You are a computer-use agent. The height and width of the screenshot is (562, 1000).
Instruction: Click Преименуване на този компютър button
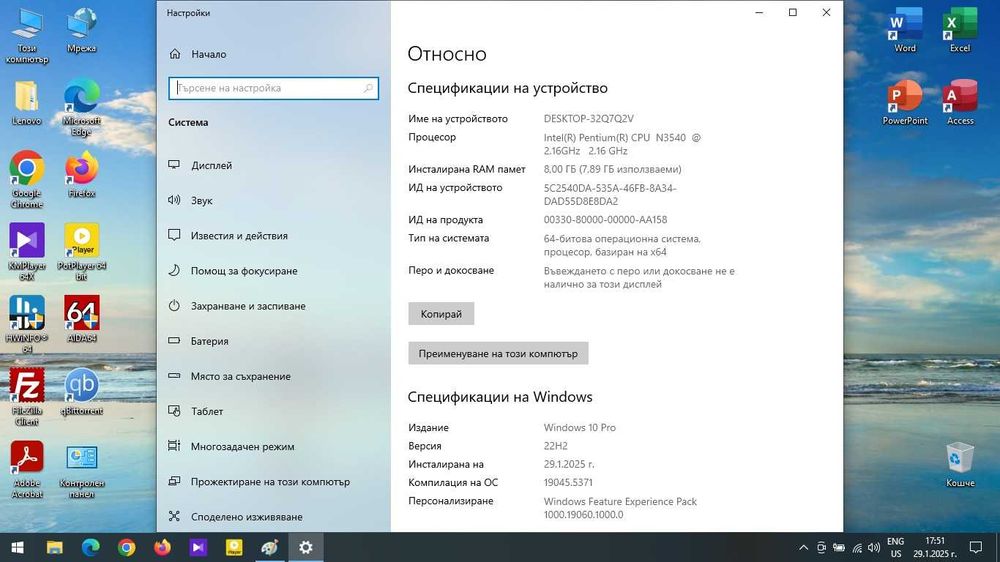click(498, 353)
